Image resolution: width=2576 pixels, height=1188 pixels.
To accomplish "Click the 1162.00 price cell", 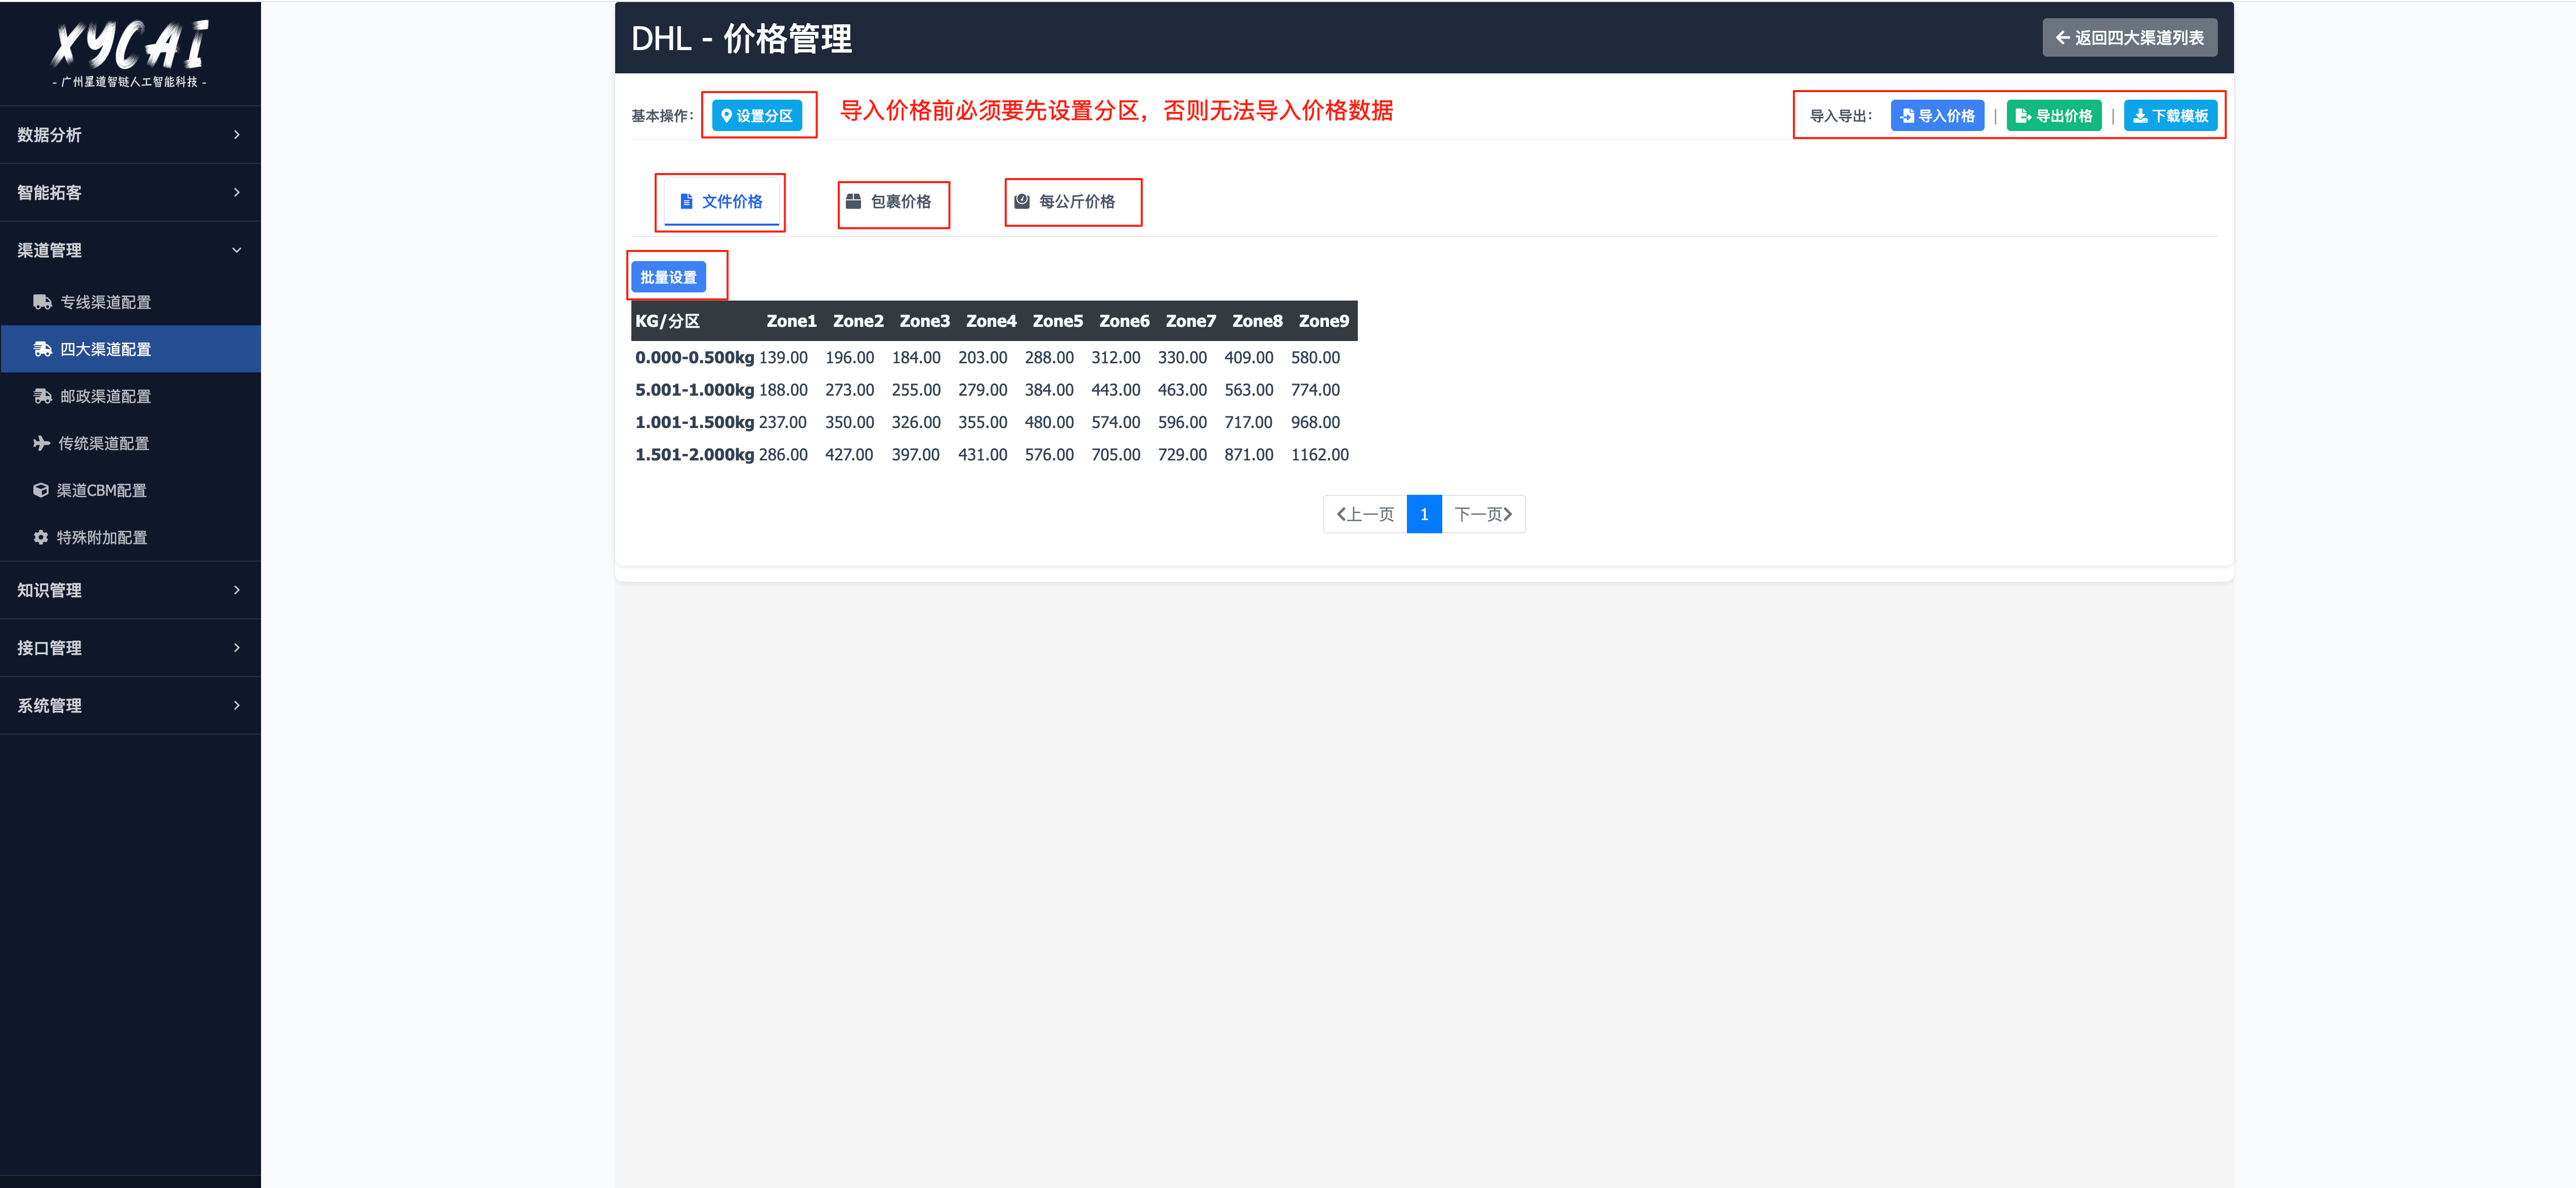I will (x=1320, y=454).
